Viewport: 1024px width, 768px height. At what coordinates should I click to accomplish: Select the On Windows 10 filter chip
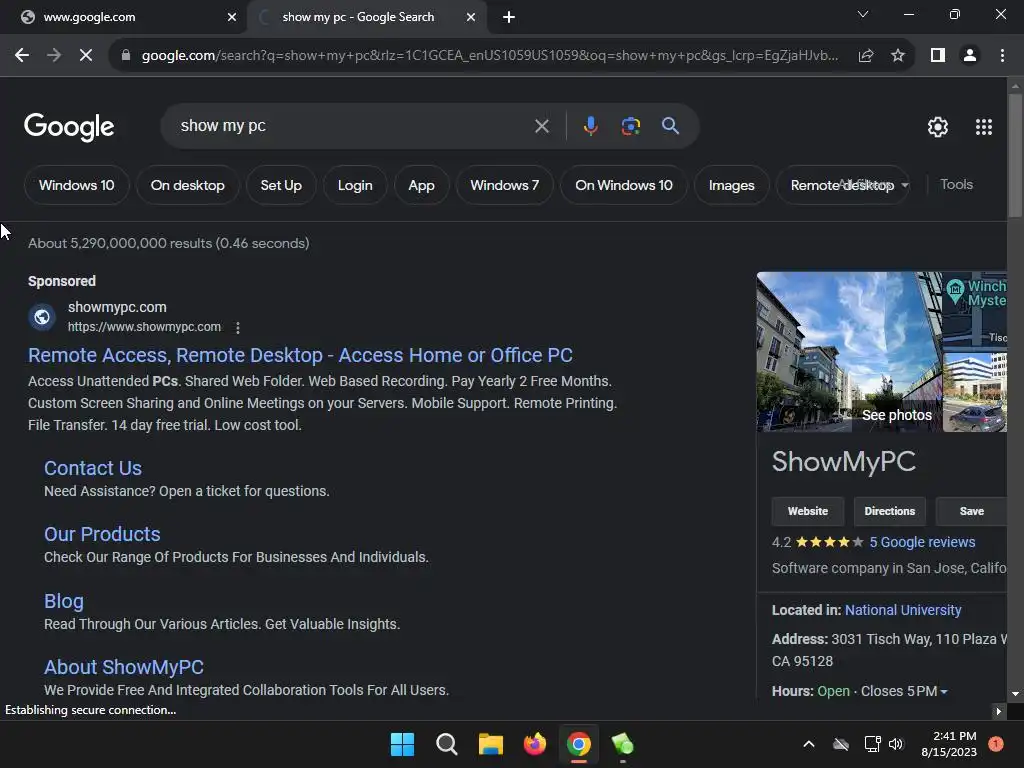[624, 185]
